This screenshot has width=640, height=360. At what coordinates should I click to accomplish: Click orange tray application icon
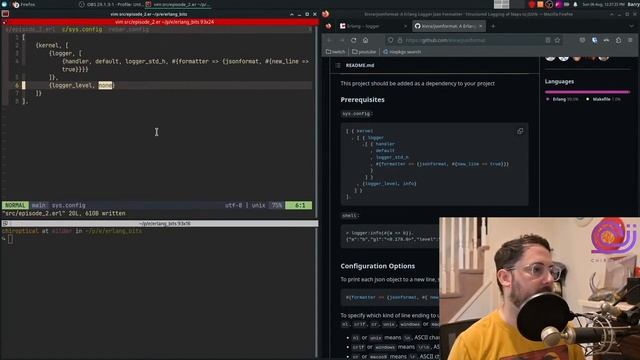[540, 4]
